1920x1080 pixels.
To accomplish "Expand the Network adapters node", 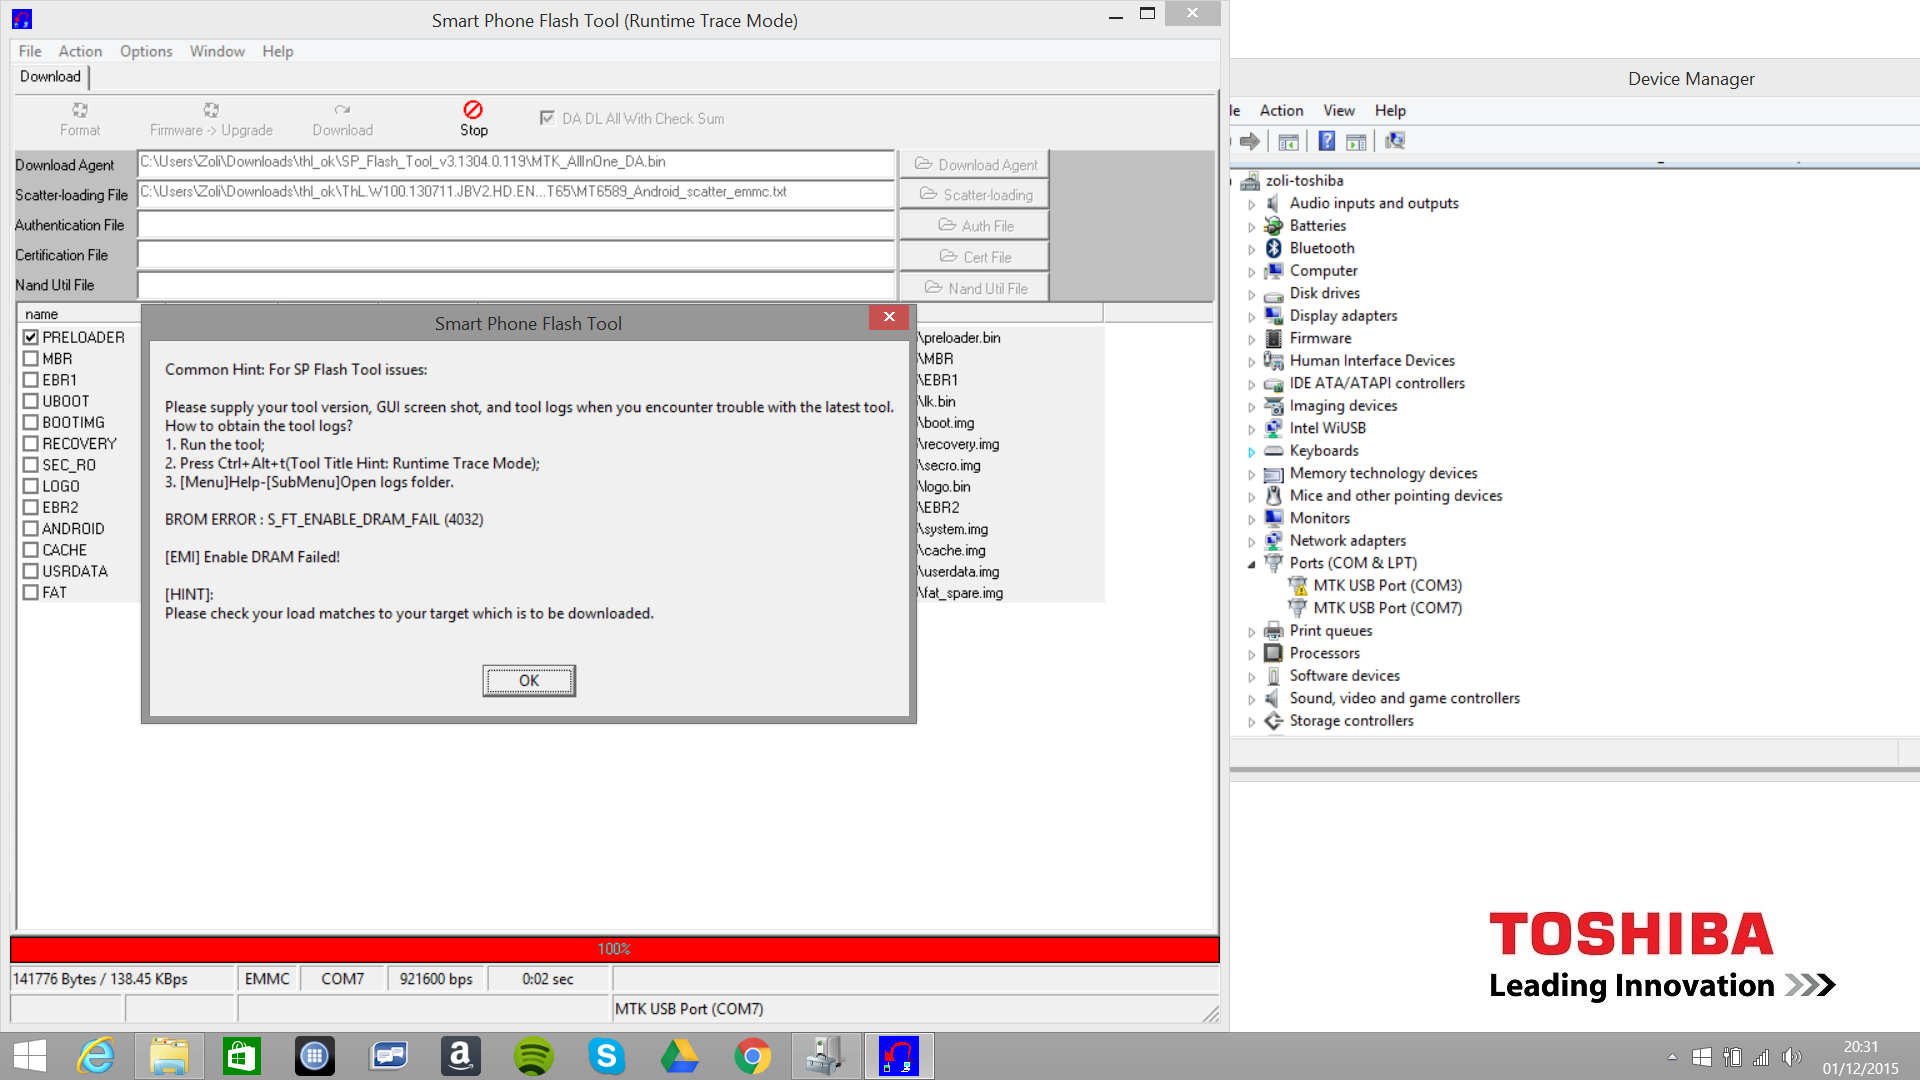I will [x=1251, y=541].
